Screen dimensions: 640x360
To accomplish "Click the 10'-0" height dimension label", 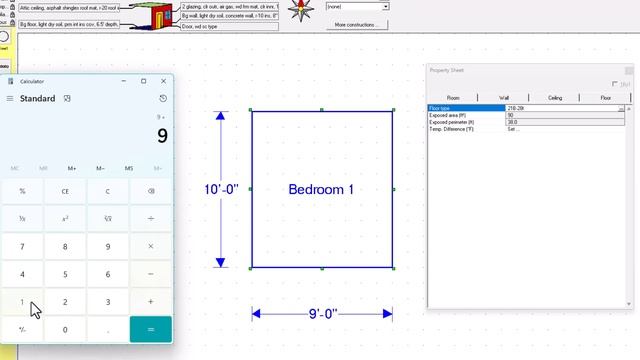I will click(221, 189).
